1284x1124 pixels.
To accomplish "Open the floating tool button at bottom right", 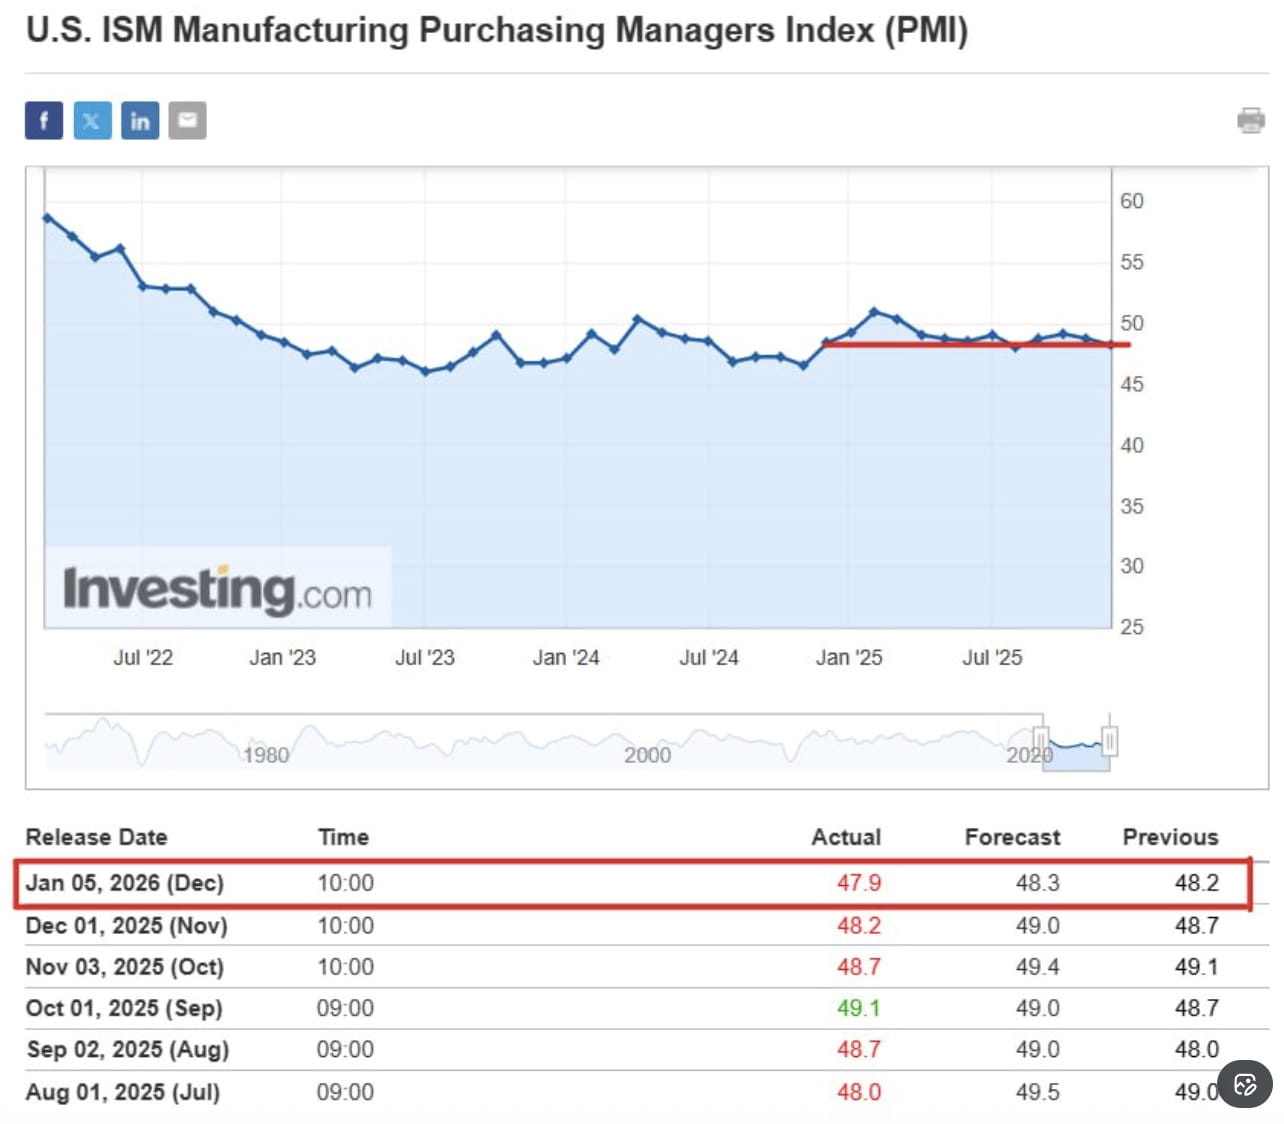I will pyautogui.click(x=1245, y=1084).
